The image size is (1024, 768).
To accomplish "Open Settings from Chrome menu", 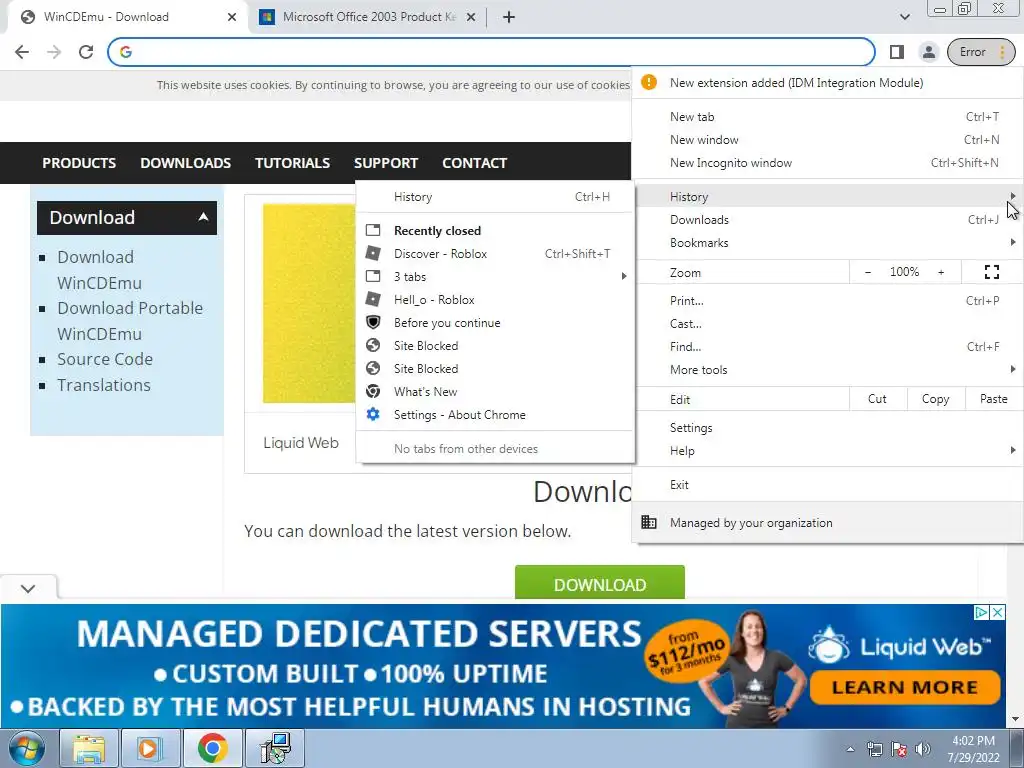I will click(827, 428).
